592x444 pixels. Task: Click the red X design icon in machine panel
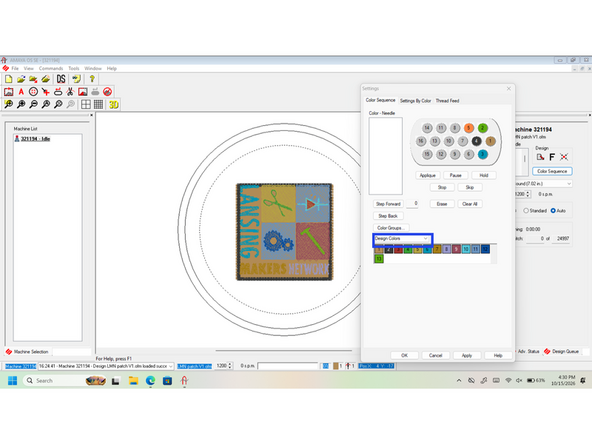click(x=564, y=157)
